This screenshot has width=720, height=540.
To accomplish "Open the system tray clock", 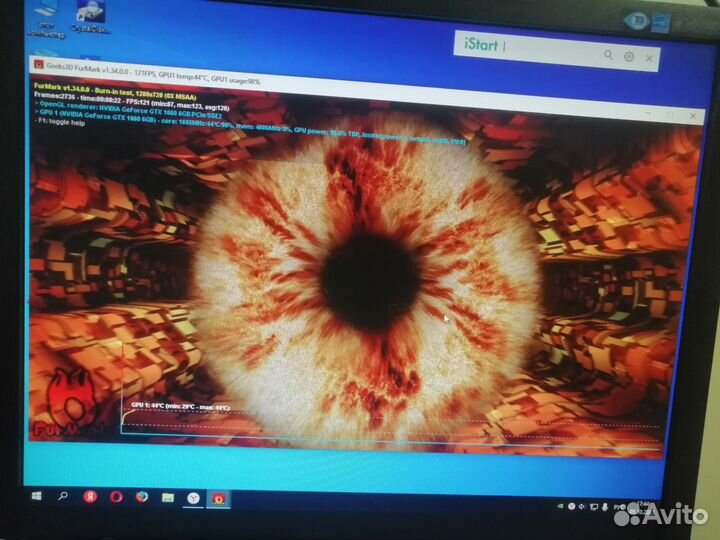I will point(645,504).
